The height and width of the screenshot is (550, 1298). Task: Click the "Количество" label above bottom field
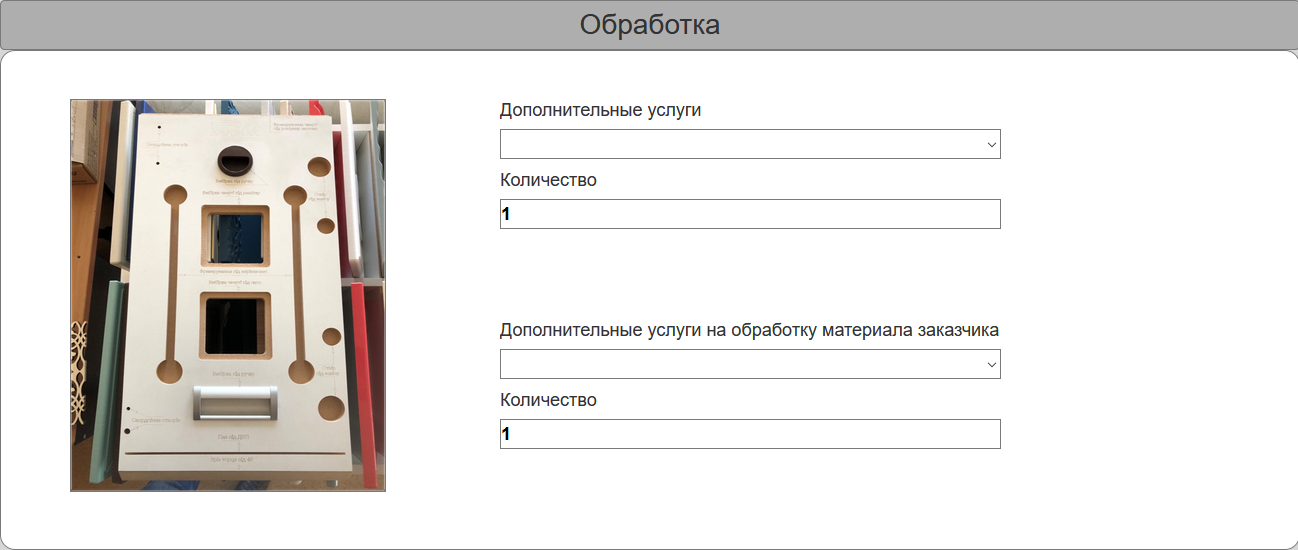point(548,400)
